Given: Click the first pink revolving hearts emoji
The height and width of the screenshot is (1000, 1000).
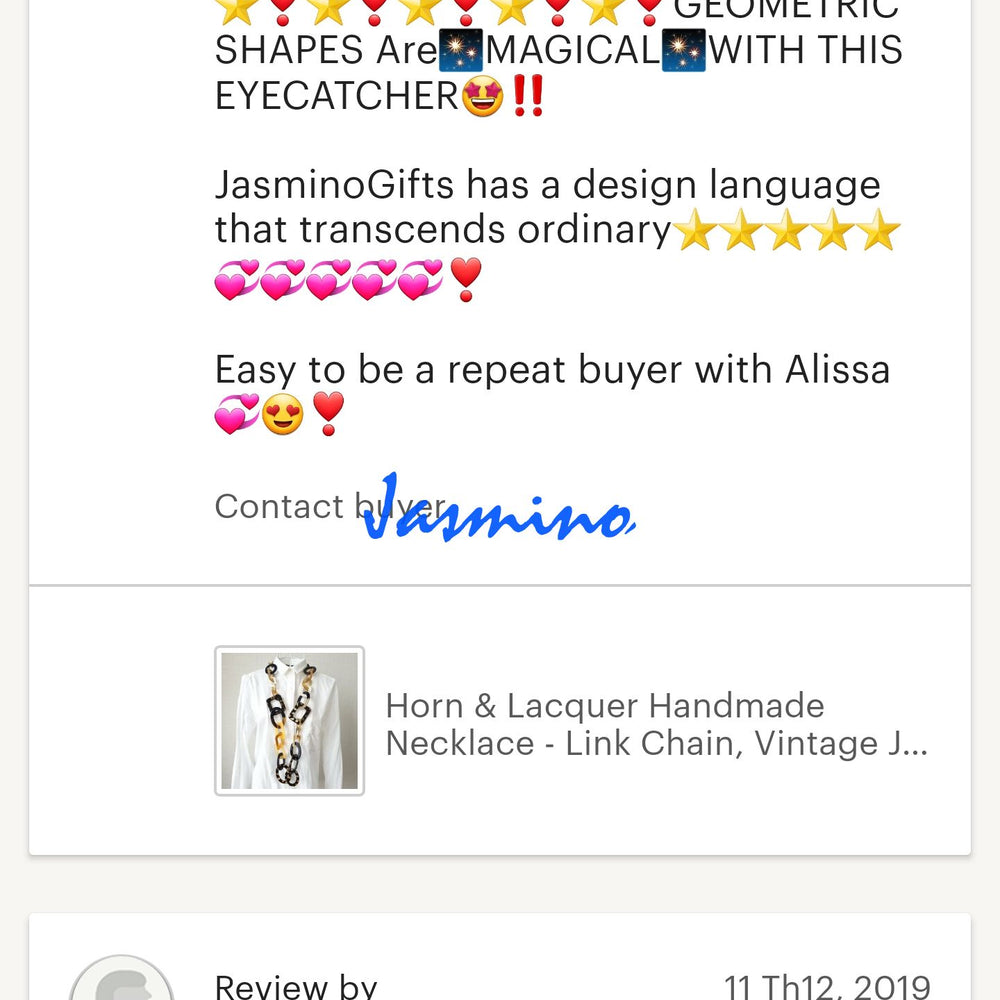Looking at the screenshot, I should 237,279.
